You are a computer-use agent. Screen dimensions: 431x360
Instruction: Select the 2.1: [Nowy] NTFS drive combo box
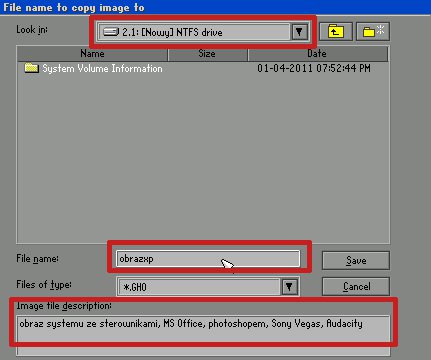[x=203, y=32]
